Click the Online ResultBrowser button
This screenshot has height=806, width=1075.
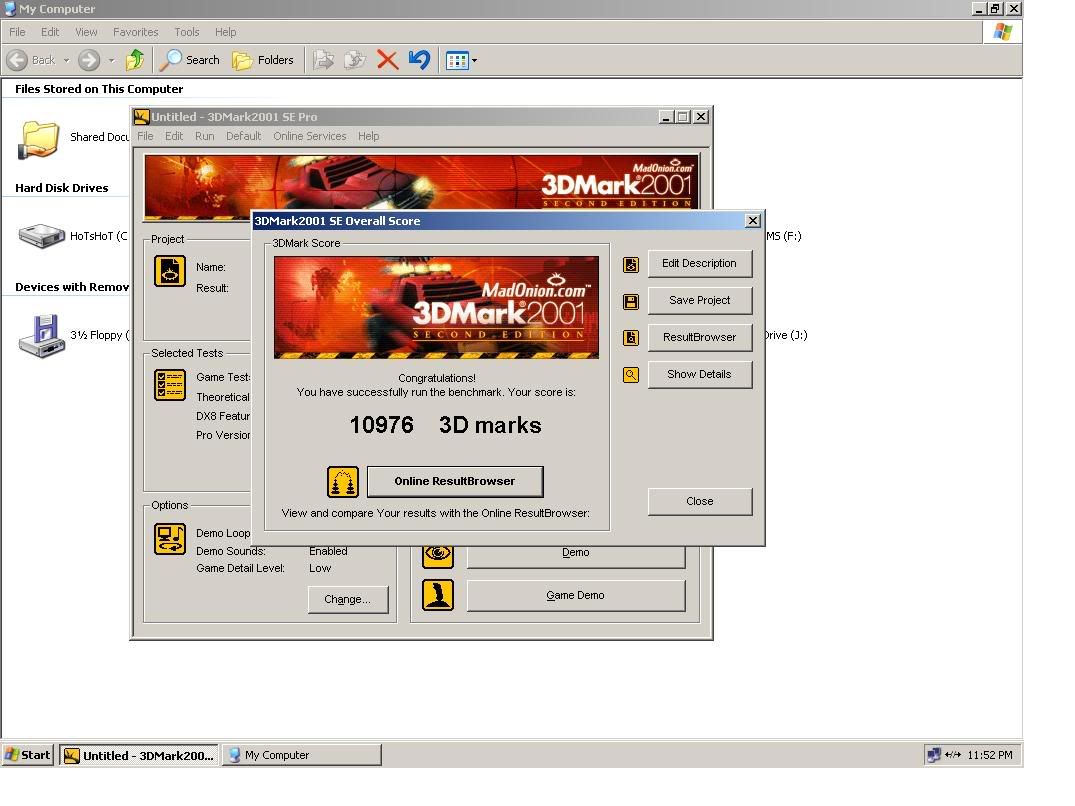455,482
